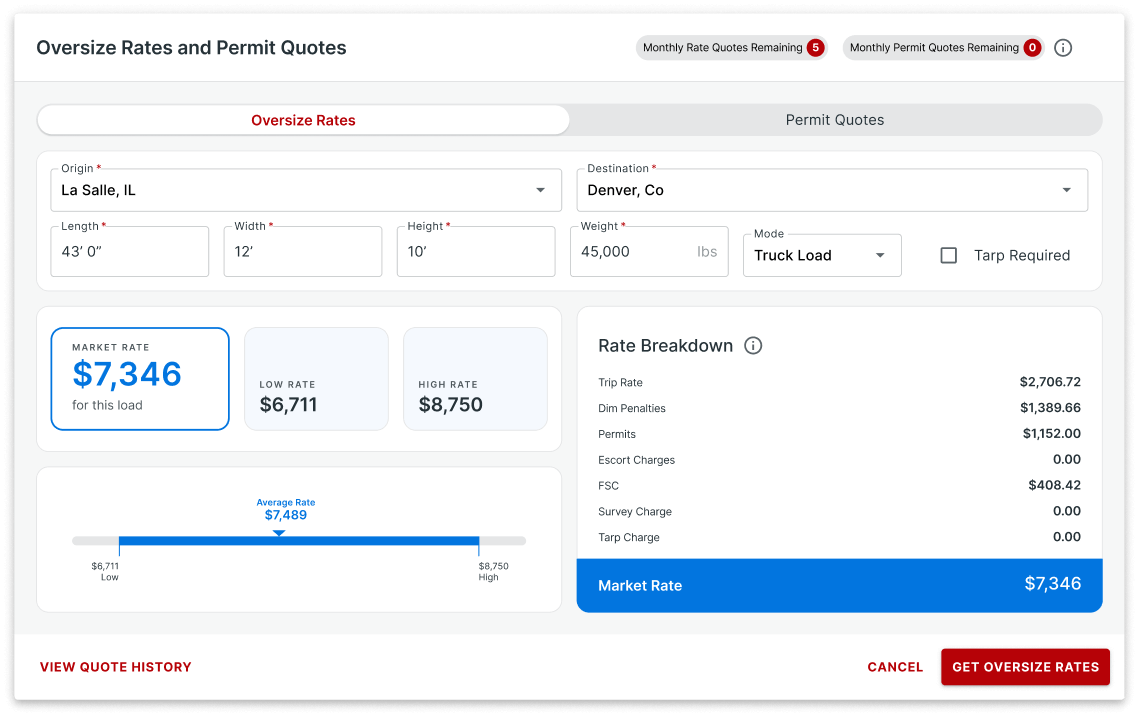Click the red rate quotes remaining badge
Viewport: 1139px width, 716px height.
815,48
